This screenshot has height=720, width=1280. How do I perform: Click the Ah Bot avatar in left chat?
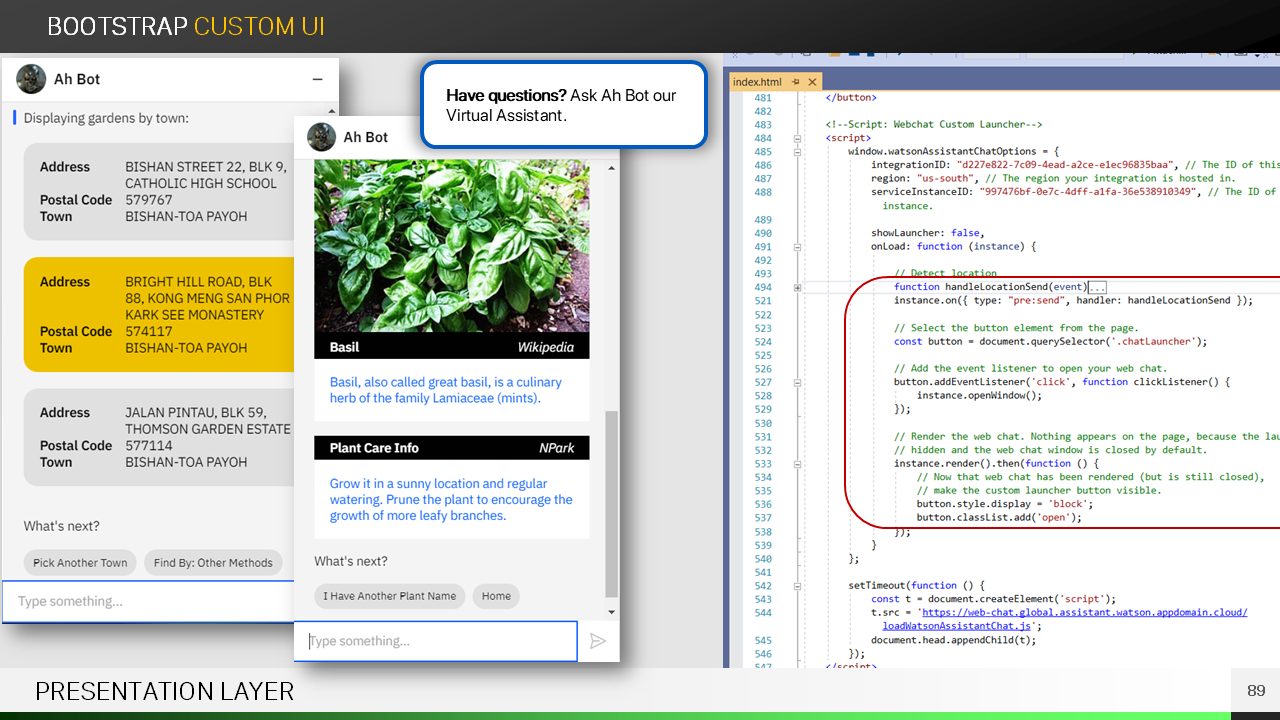[x=31, y=79]
